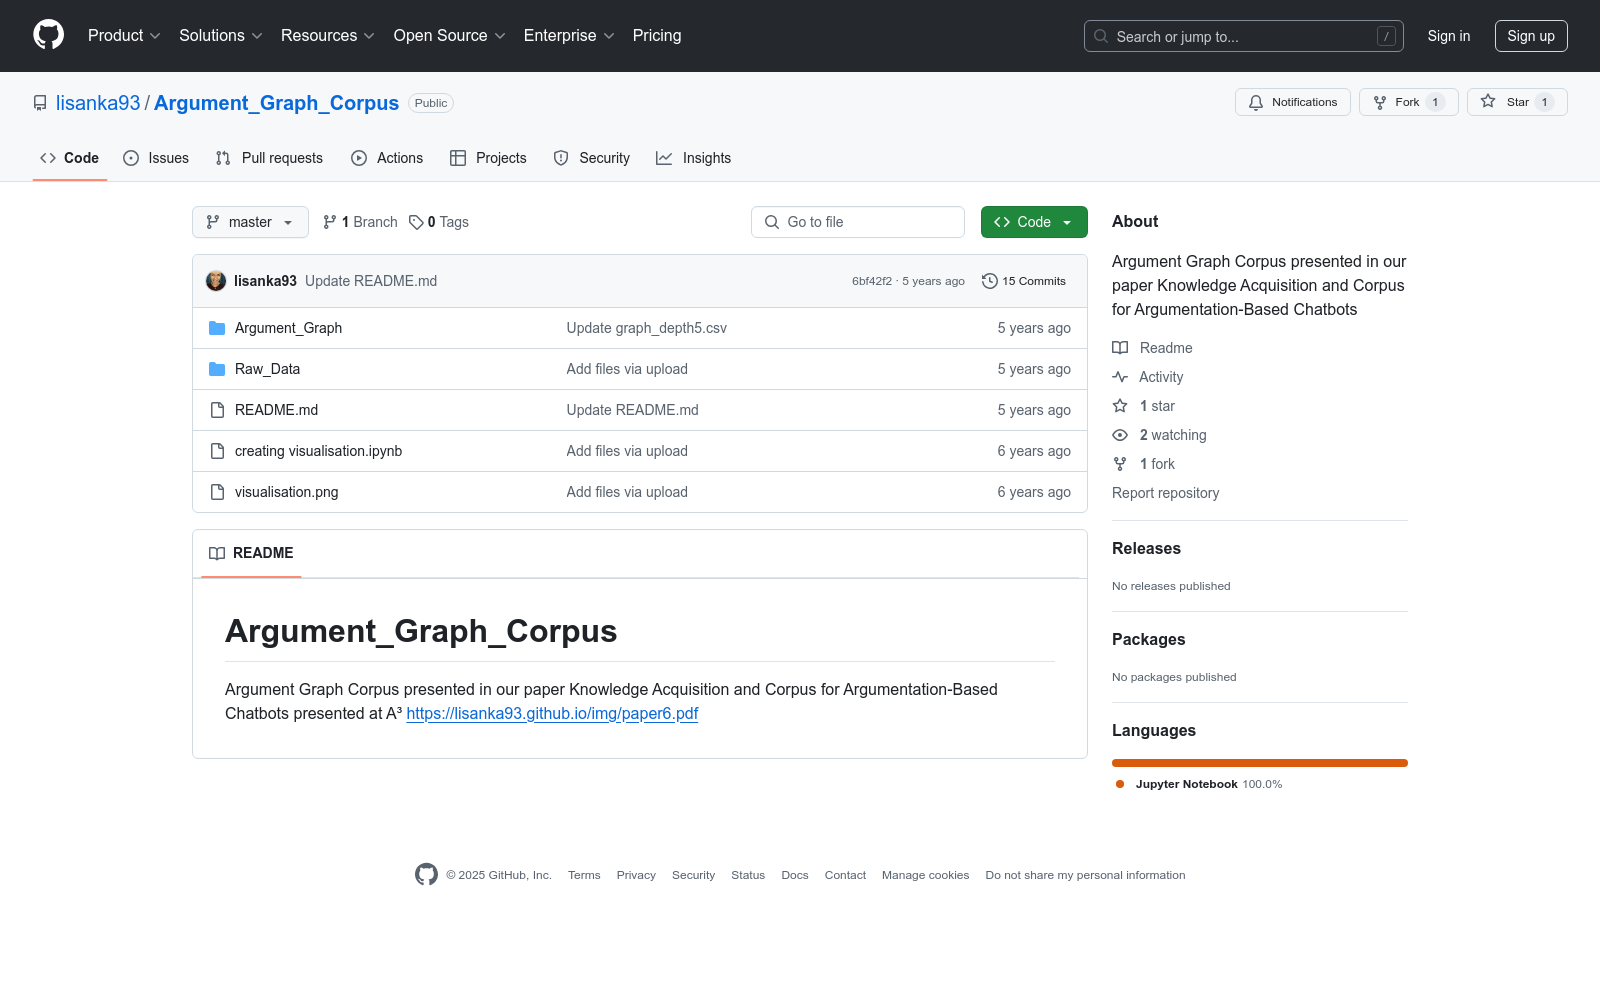Open the master branch dropdown
Image resolution: width=1600 pixels, height=1000 pixels.
[250, 222]
